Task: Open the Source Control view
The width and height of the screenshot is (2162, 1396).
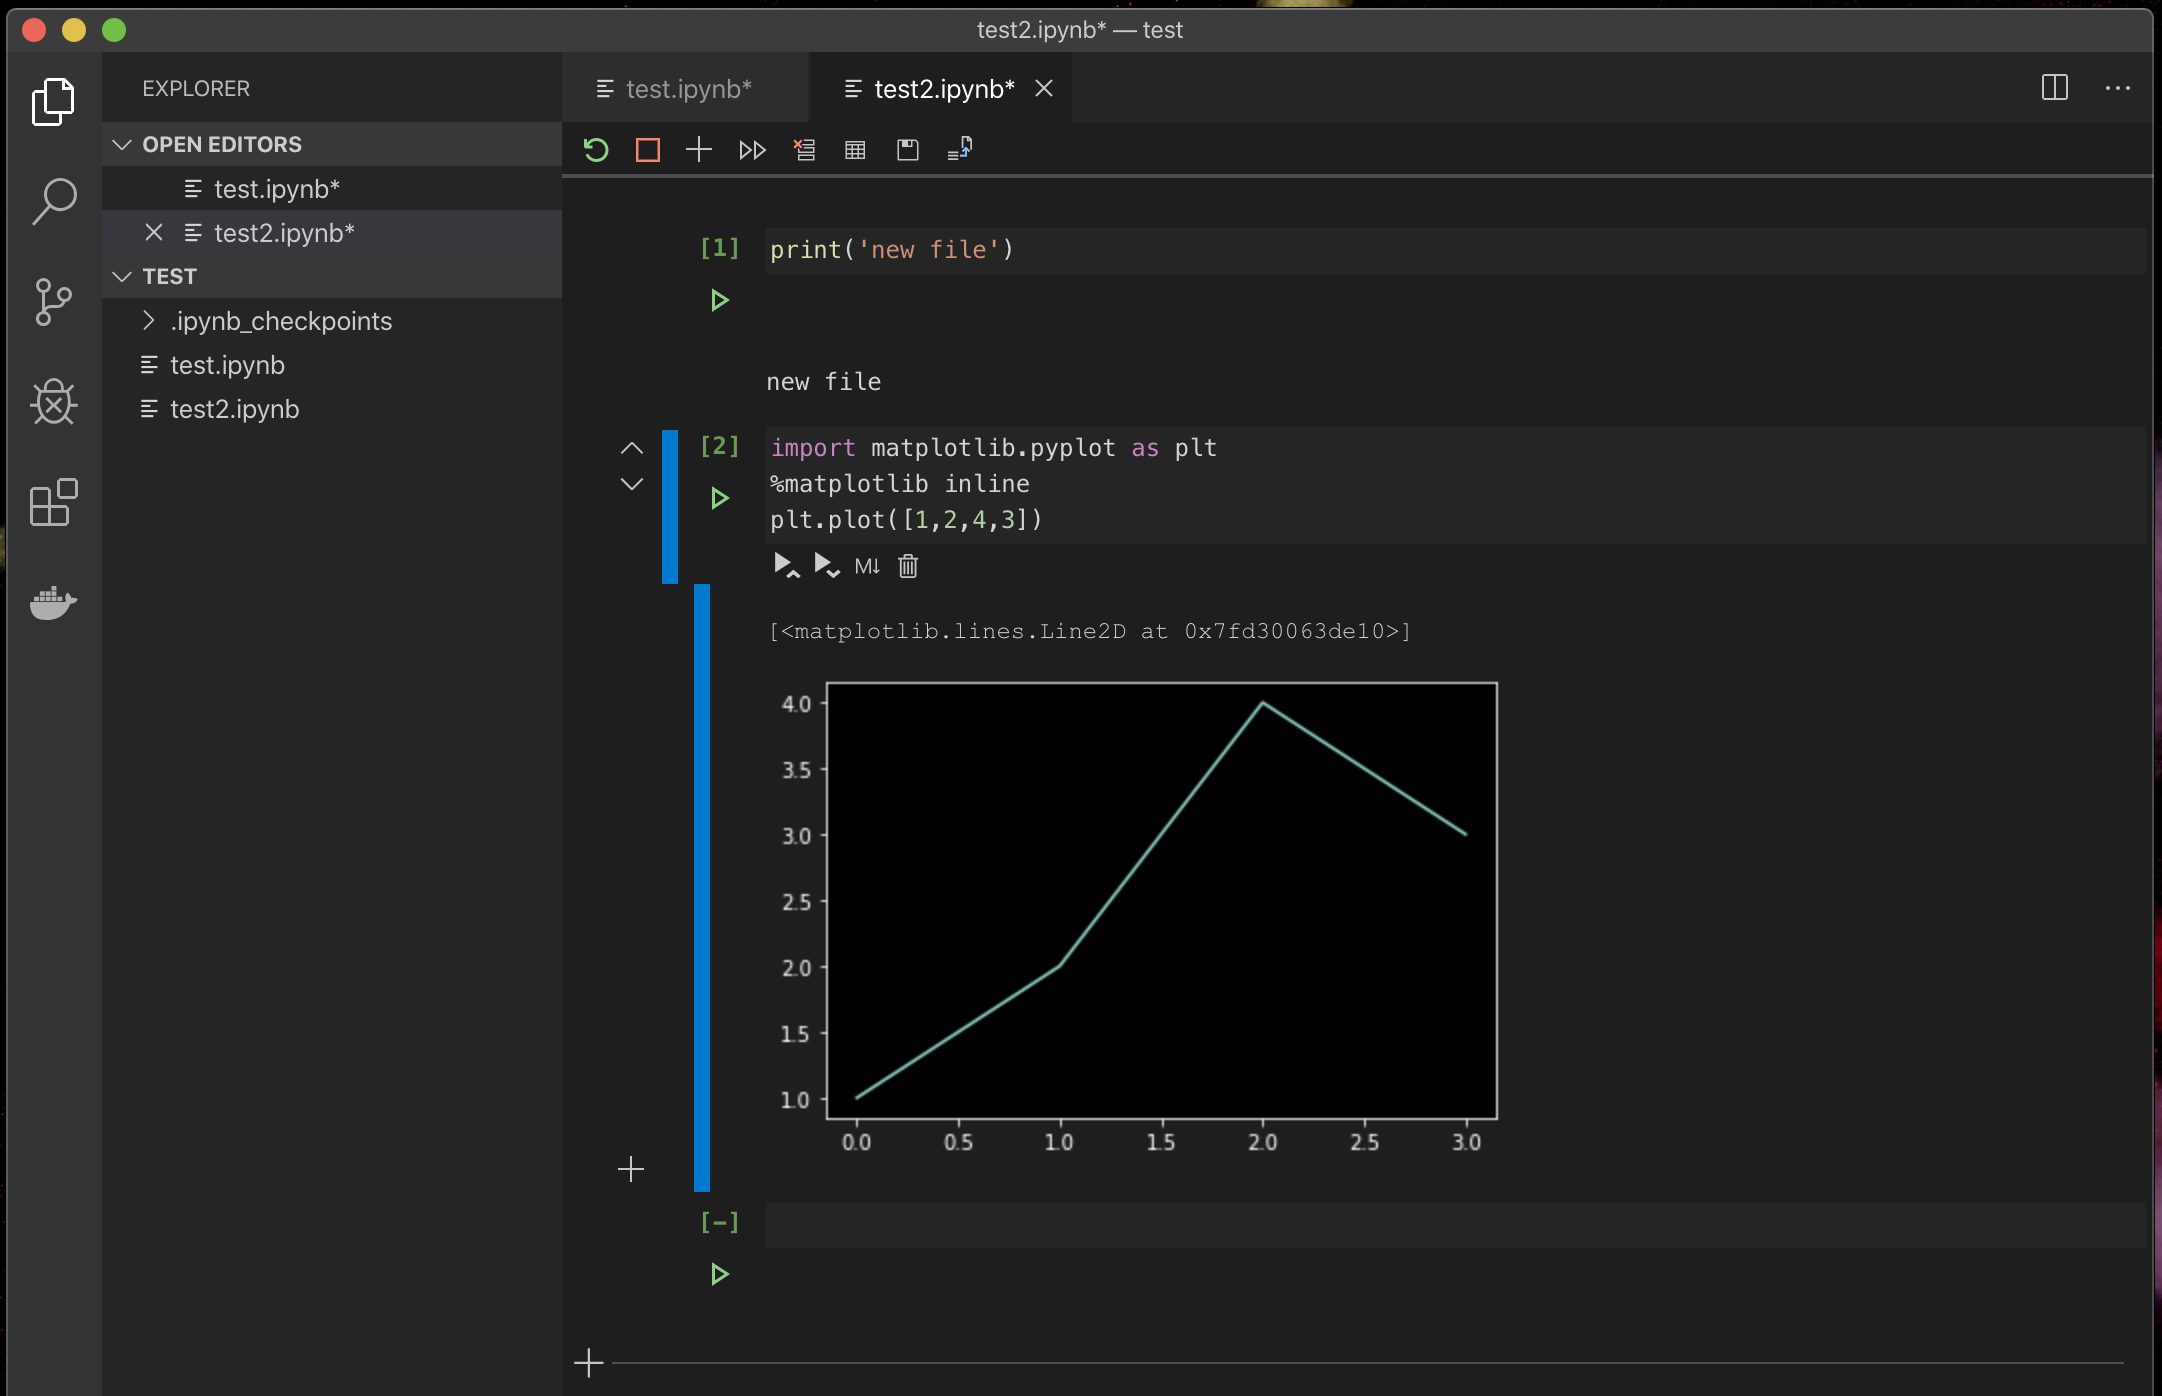Action: pyautogui.click(x=53, y=301)
